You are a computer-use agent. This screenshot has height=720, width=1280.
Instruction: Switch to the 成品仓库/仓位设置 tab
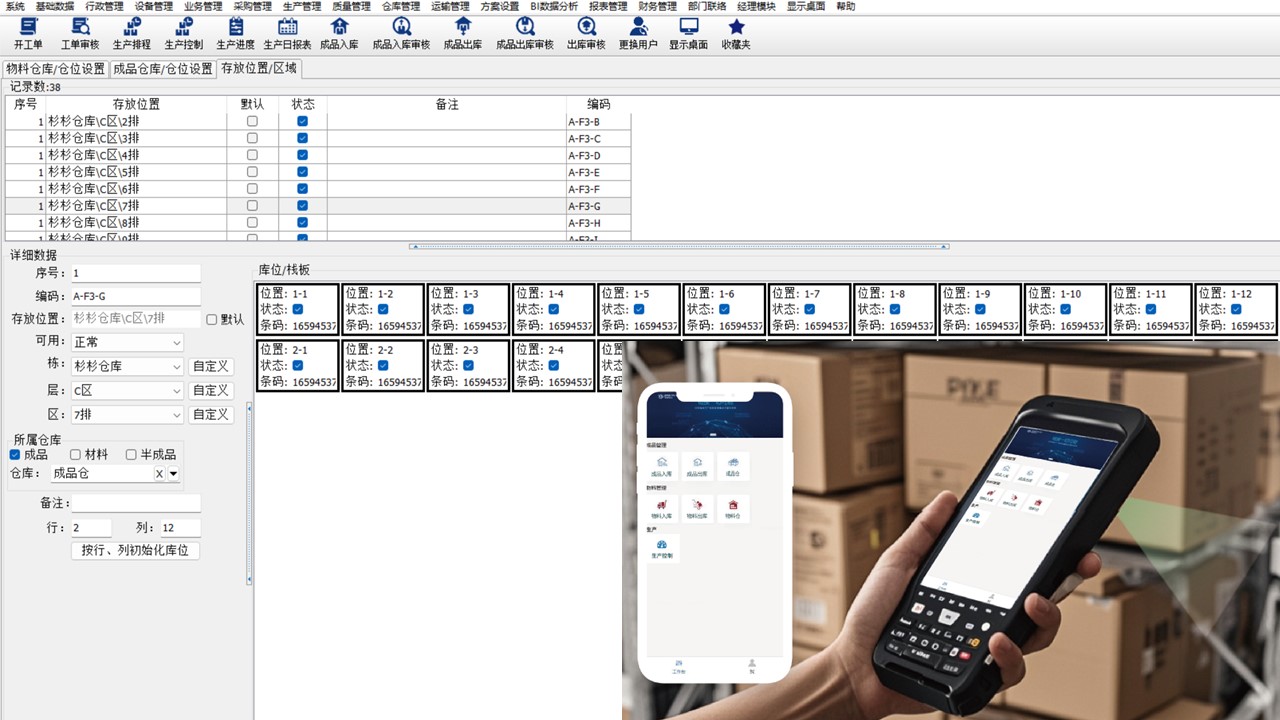point(163,69)
